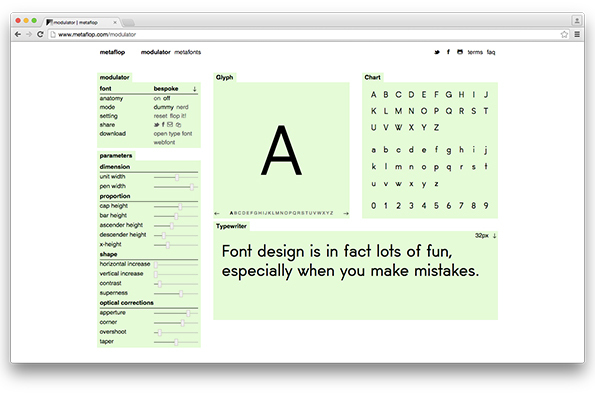Image resolution: width=595 pixels, height=395 pixels.
Task: Turn anatomy on
Action: coord(157,98)
